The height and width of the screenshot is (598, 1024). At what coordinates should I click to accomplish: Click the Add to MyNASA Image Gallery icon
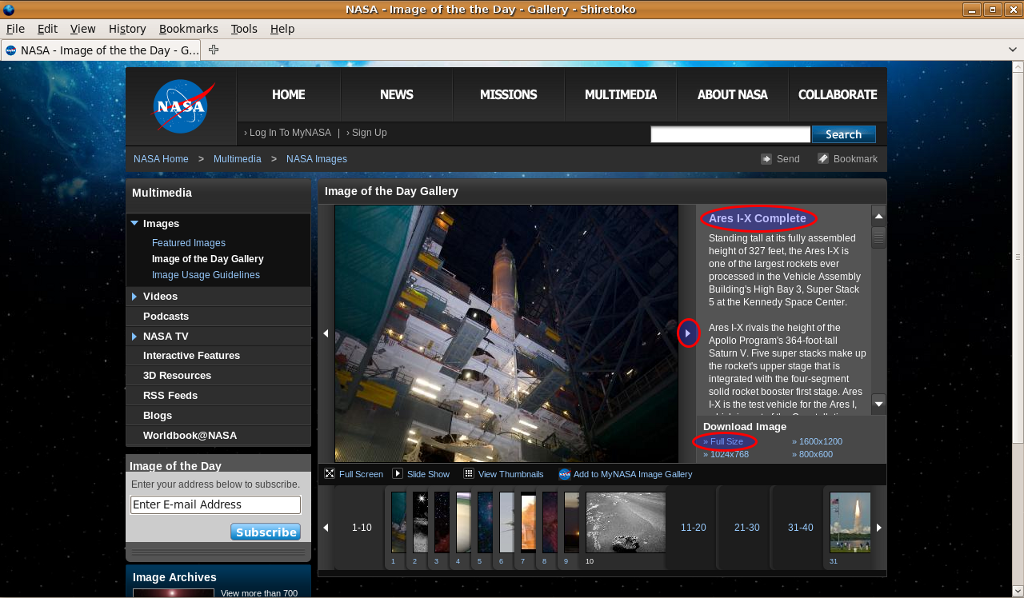[x=564, y=474]
